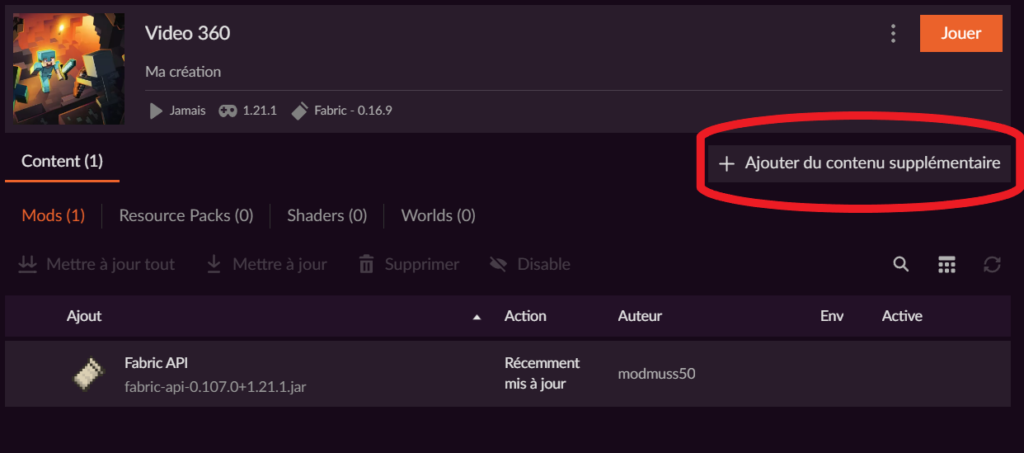
Task: Click Mettre à jour tout
Action: coord(97,264)
